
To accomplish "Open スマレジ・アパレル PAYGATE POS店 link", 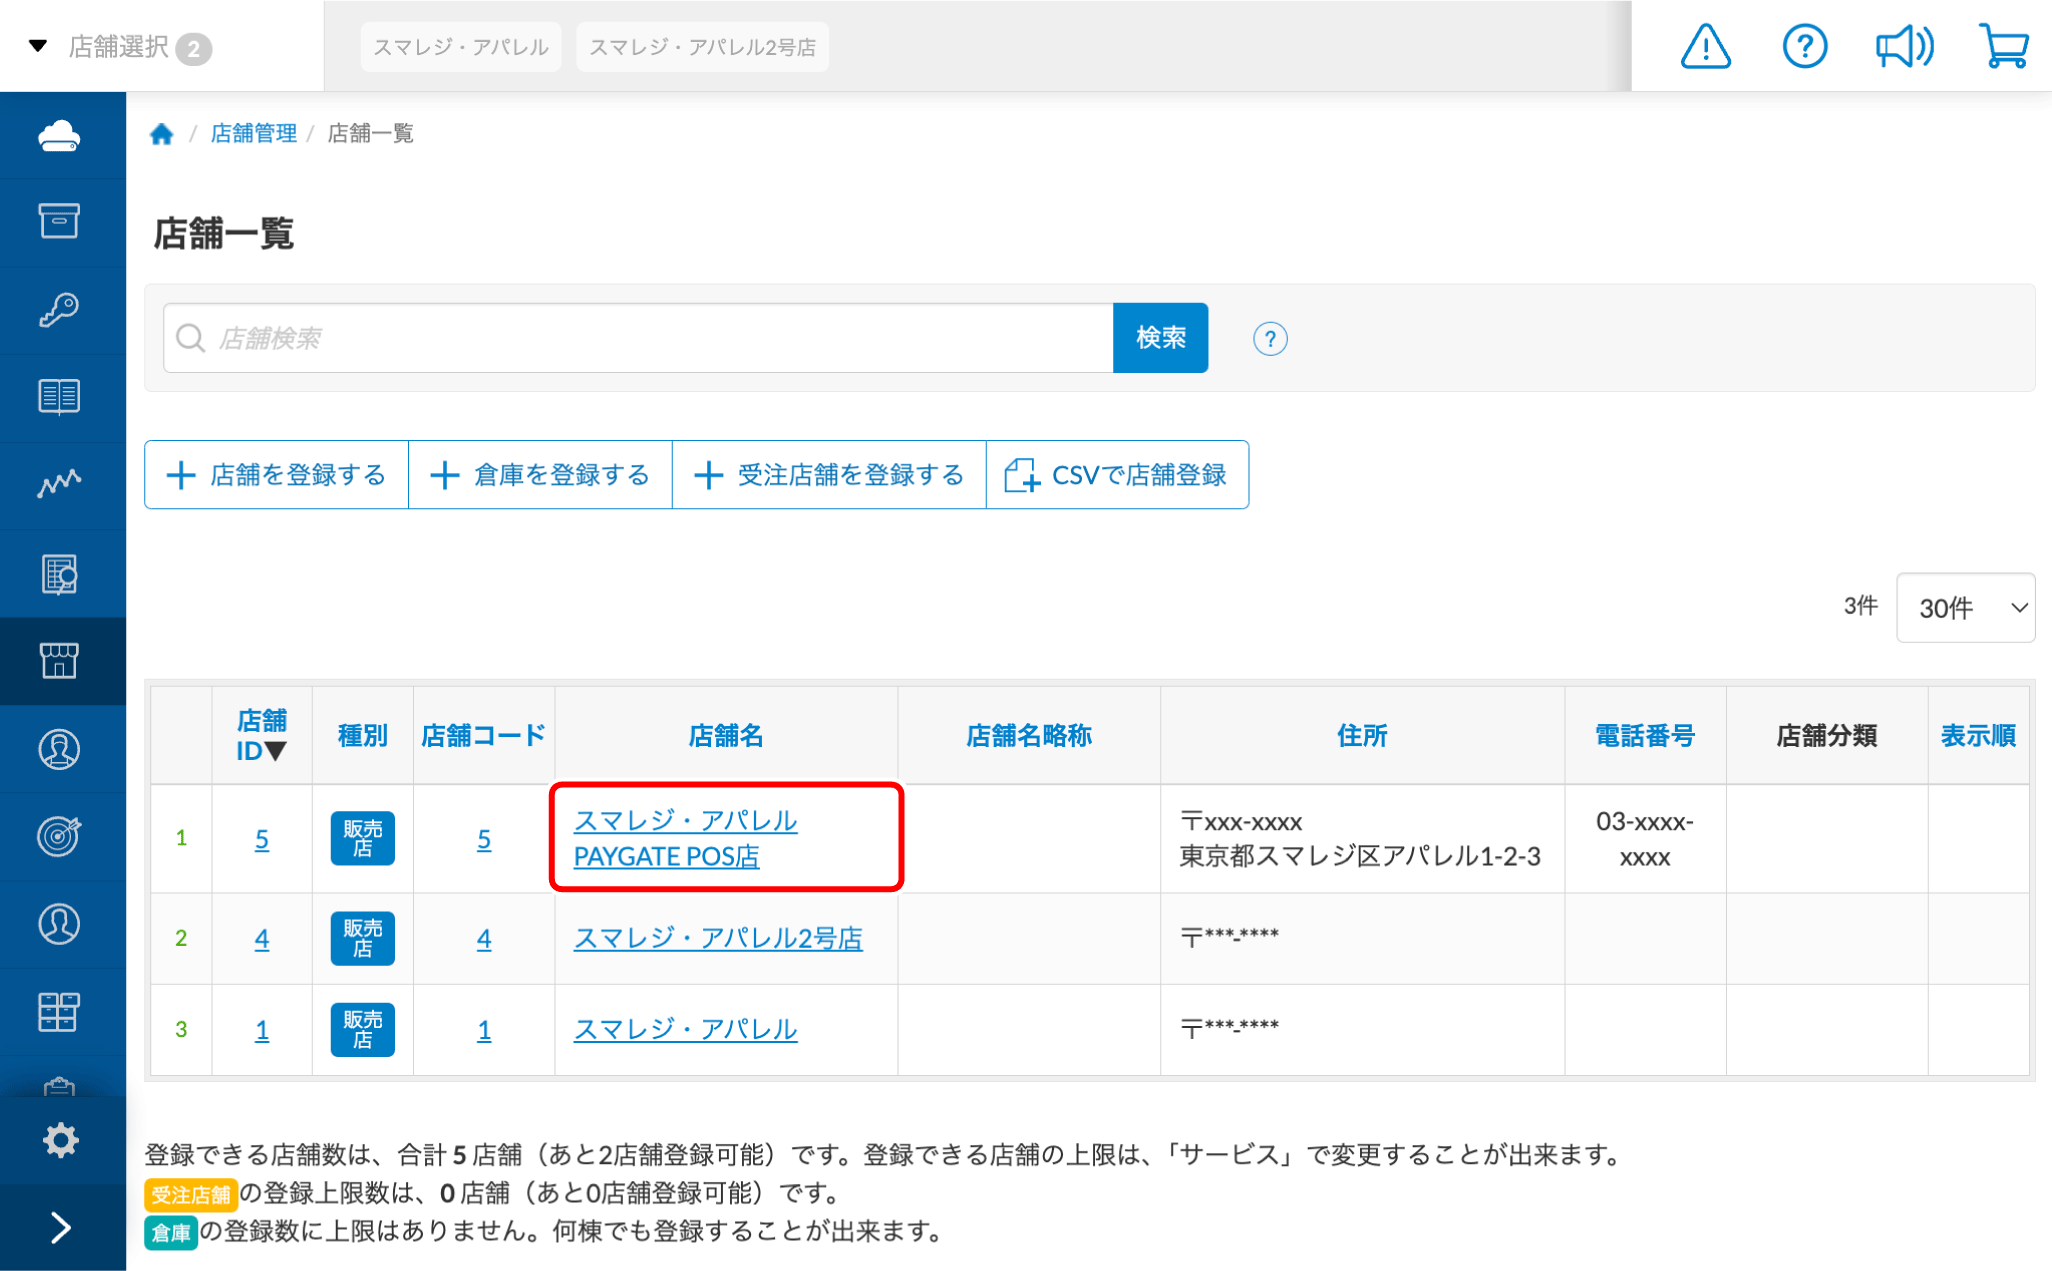I will click(685, 838).
